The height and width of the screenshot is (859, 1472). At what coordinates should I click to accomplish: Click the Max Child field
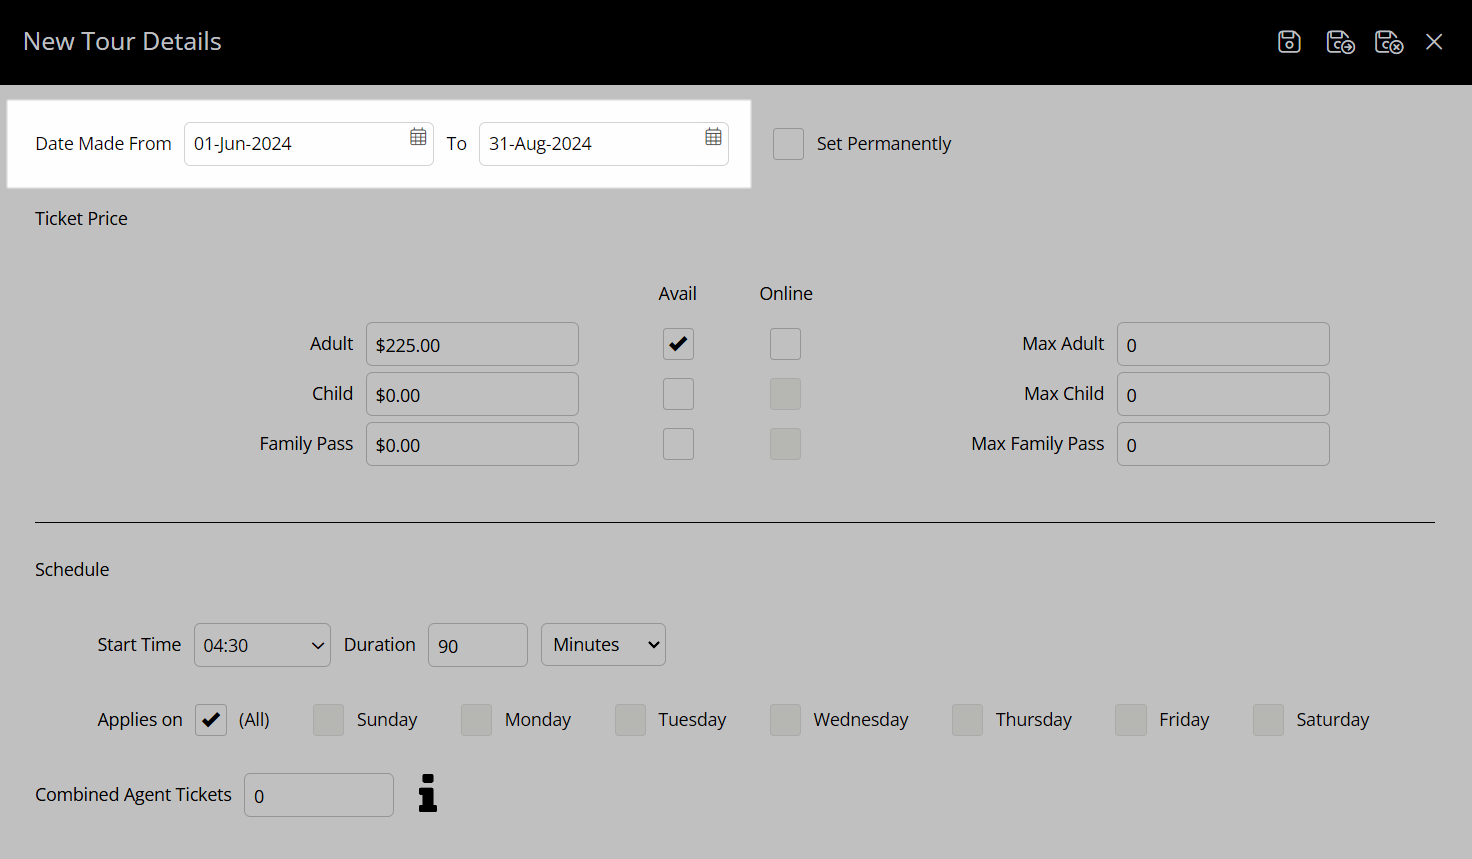coord(1223,394)
